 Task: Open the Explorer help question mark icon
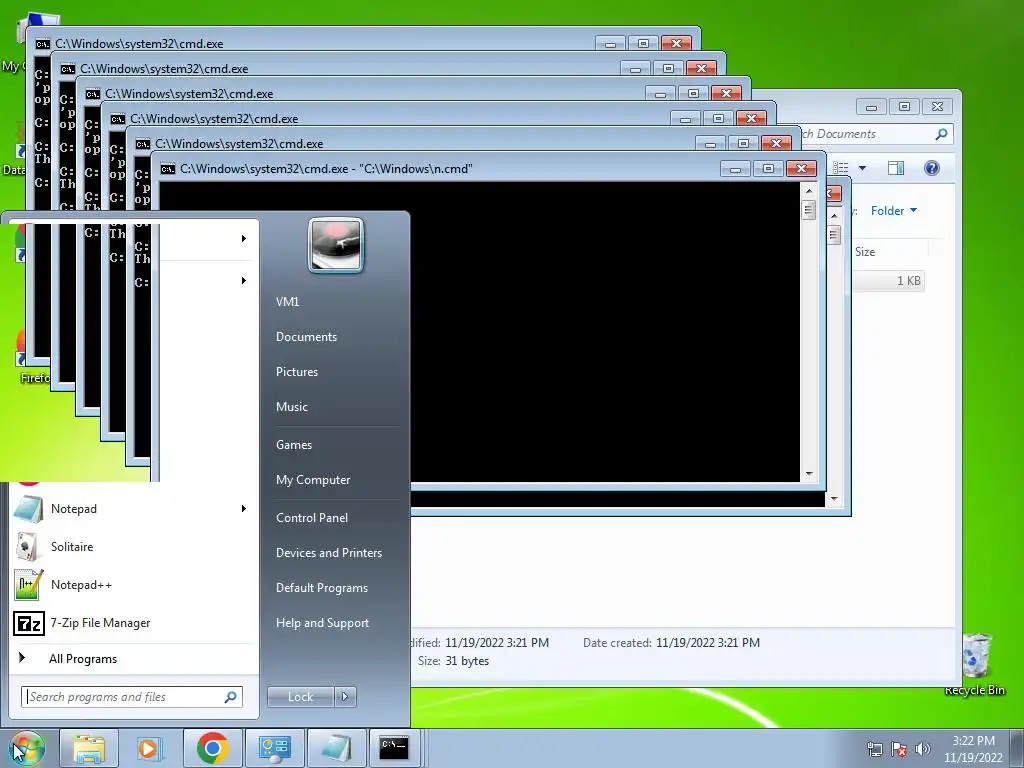click(x=932, y=168)
